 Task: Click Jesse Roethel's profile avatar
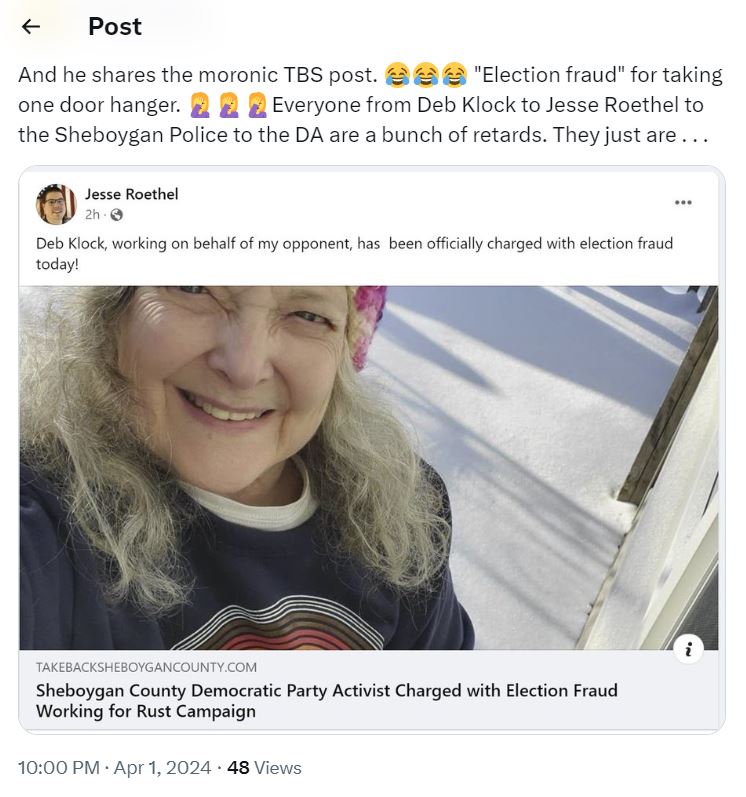55,204
